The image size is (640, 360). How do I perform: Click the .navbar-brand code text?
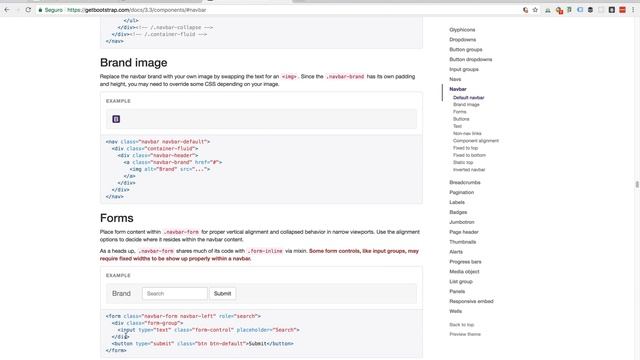[x=345, y=77]
